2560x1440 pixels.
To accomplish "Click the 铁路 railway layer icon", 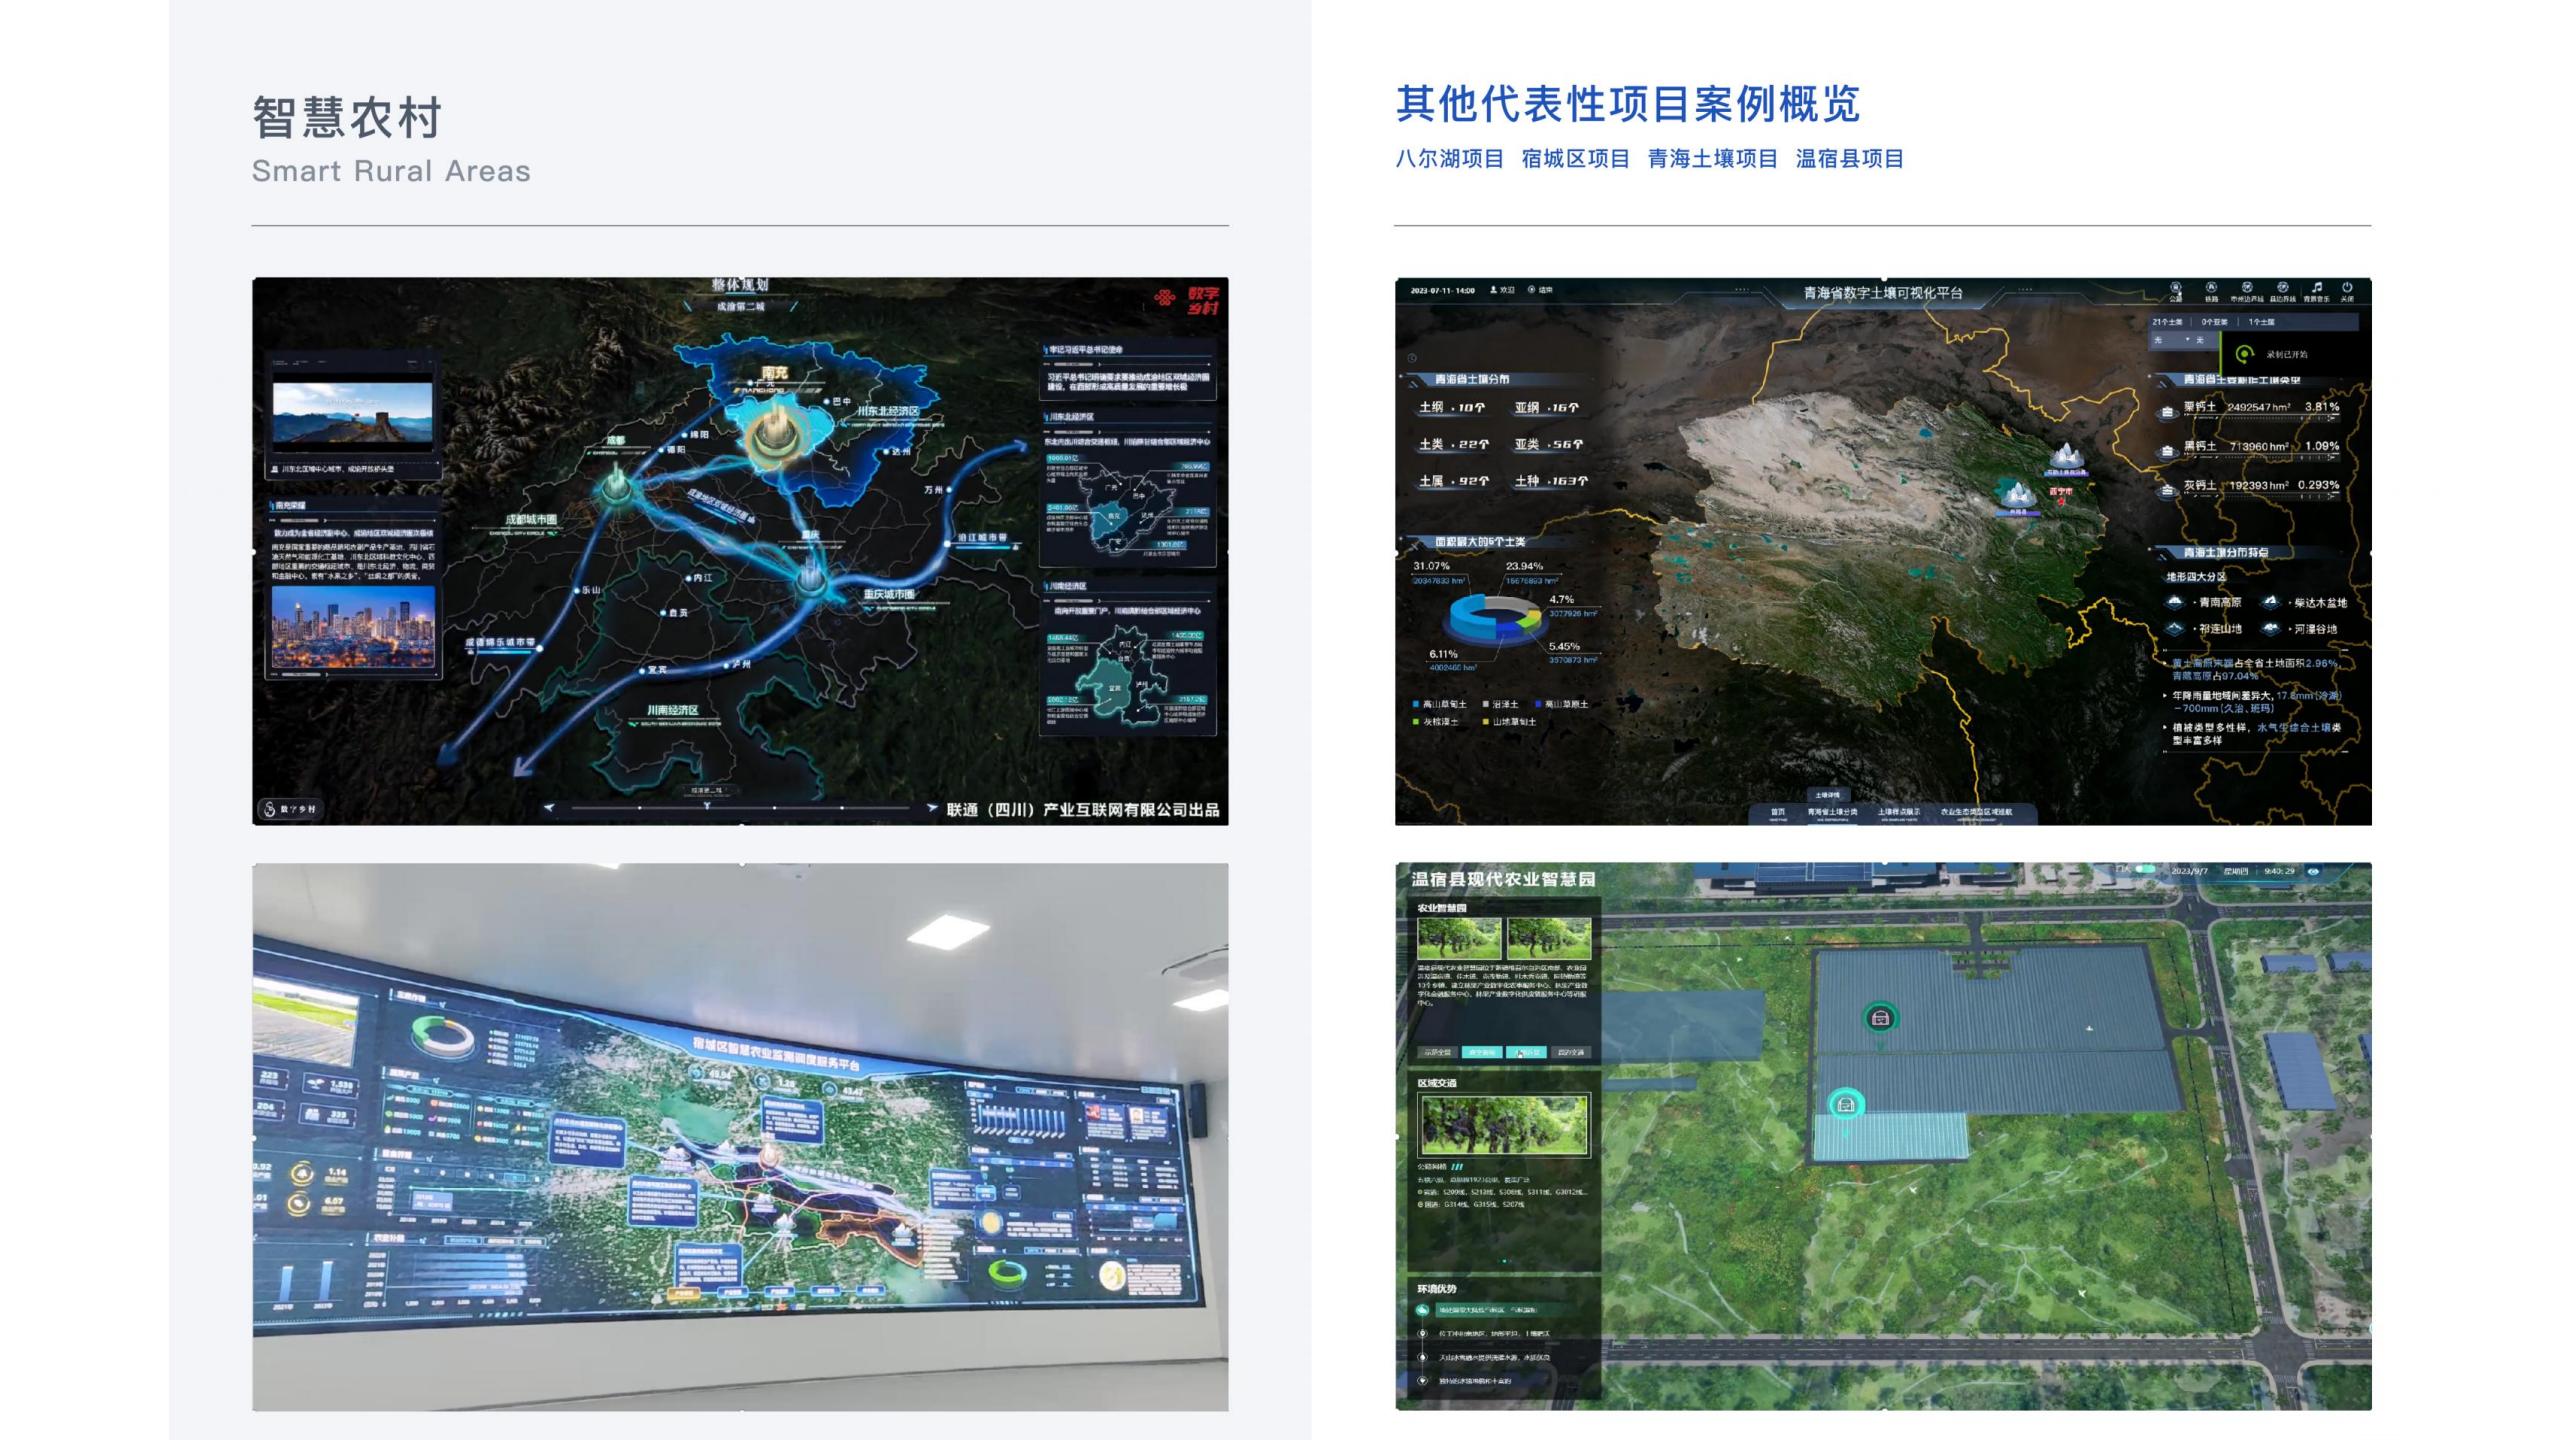I will [2211, 288].
